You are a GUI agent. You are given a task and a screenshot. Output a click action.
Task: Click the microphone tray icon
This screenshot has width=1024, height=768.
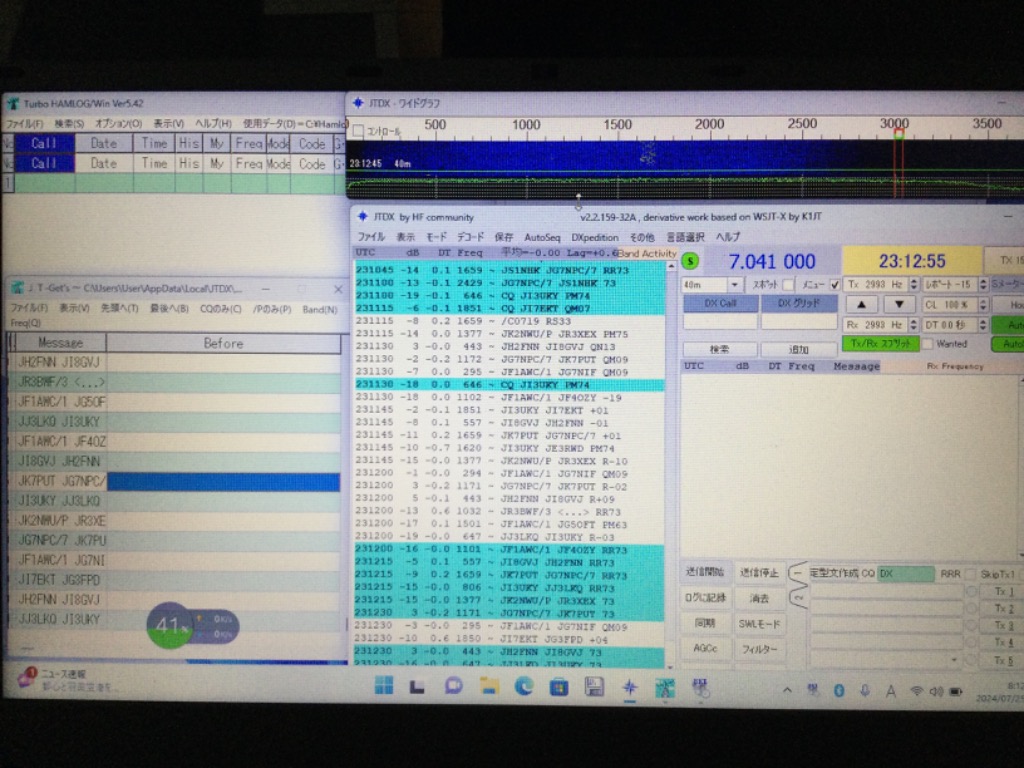pos(865,690)
